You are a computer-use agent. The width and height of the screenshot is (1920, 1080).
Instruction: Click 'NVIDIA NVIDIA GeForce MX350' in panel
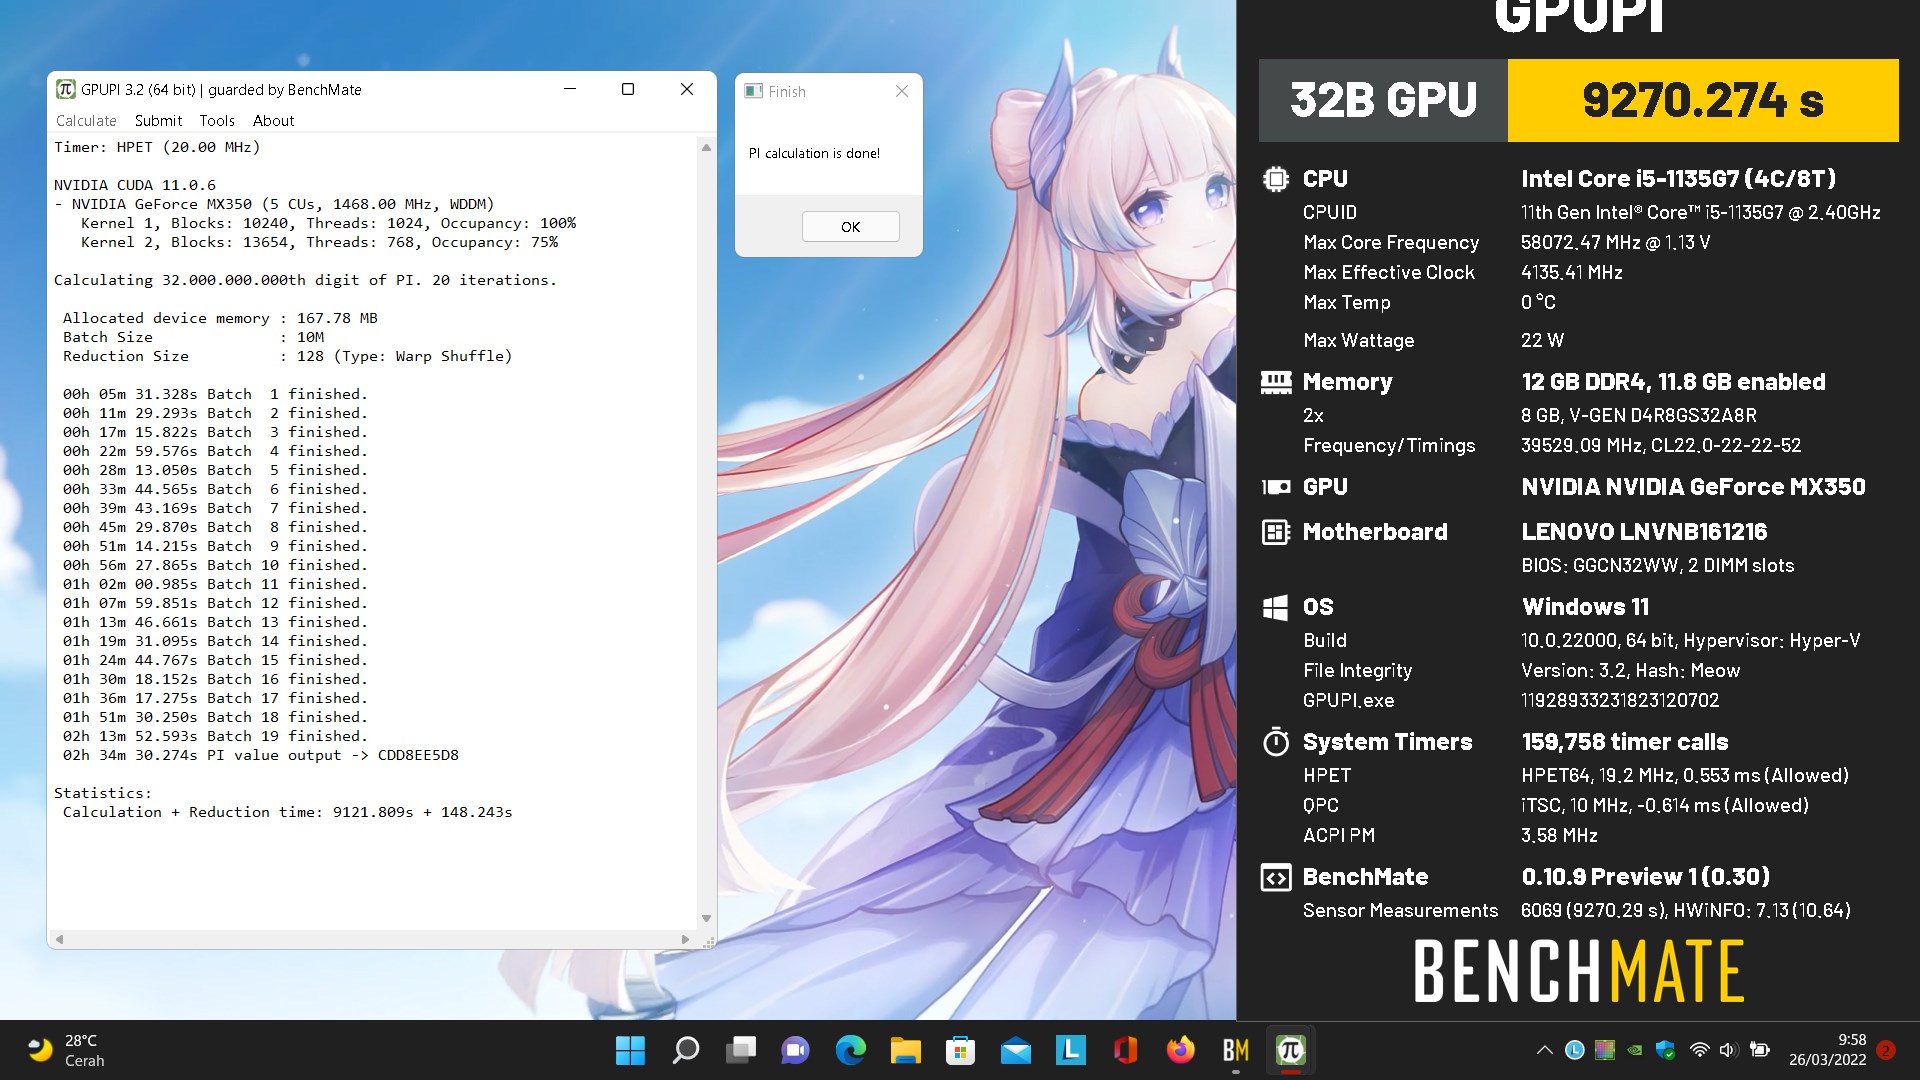(x=1693, y=487)
